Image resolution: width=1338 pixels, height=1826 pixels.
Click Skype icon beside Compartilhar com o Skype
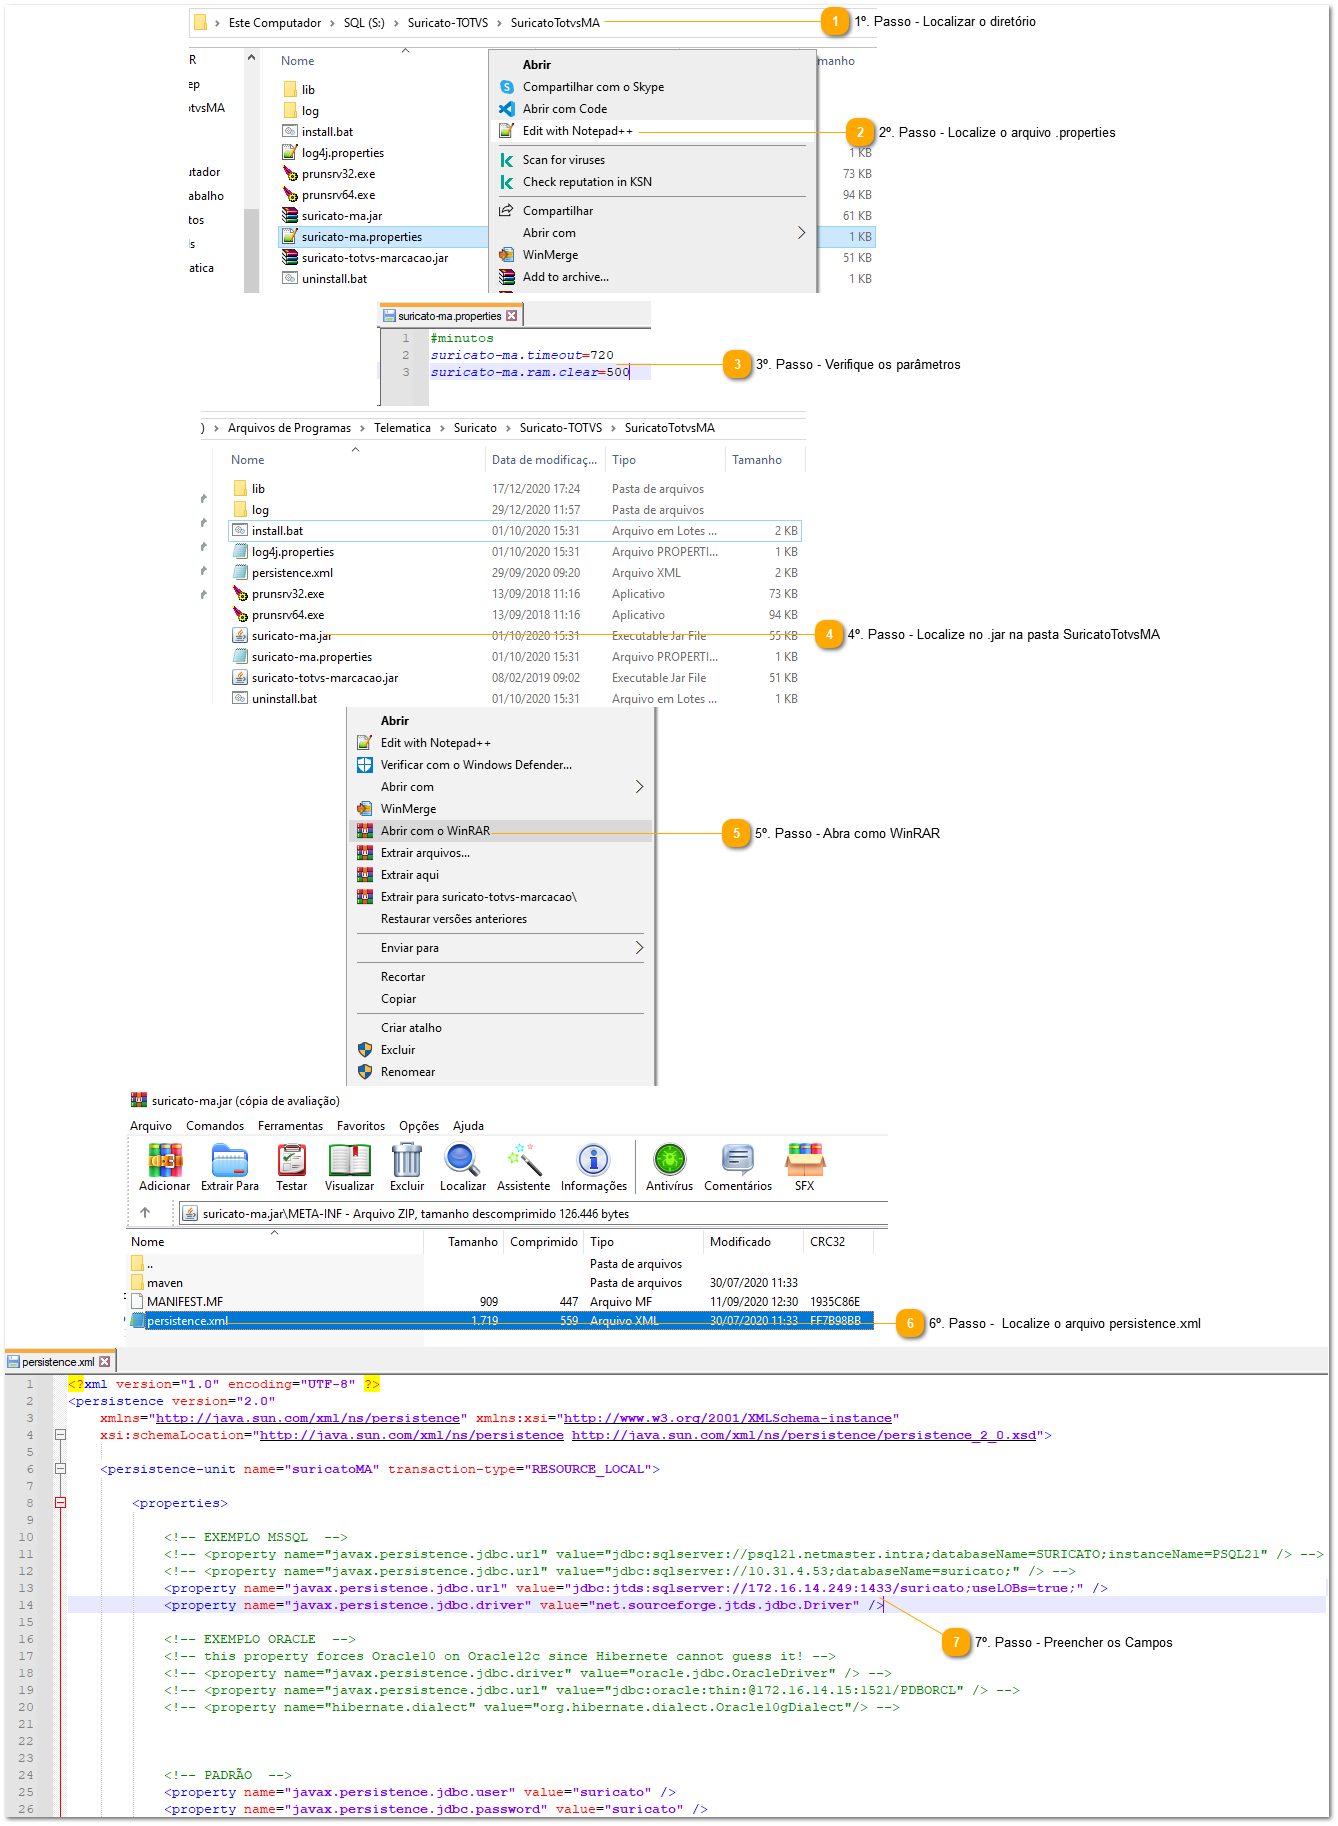[507, 87]
